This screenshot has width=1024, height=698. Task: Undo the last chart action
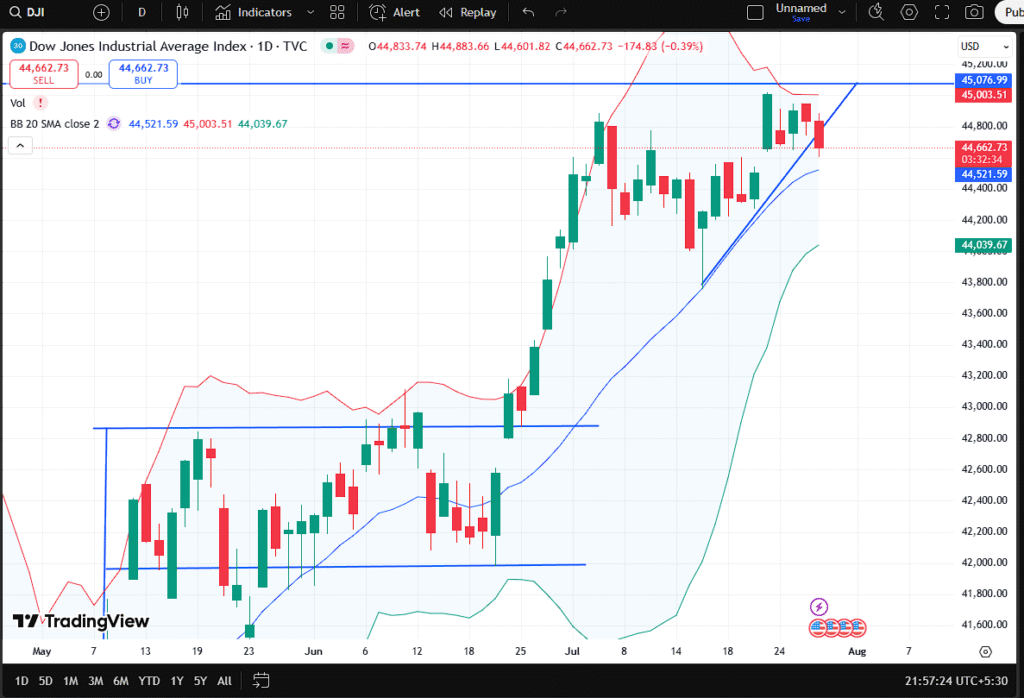528,12
